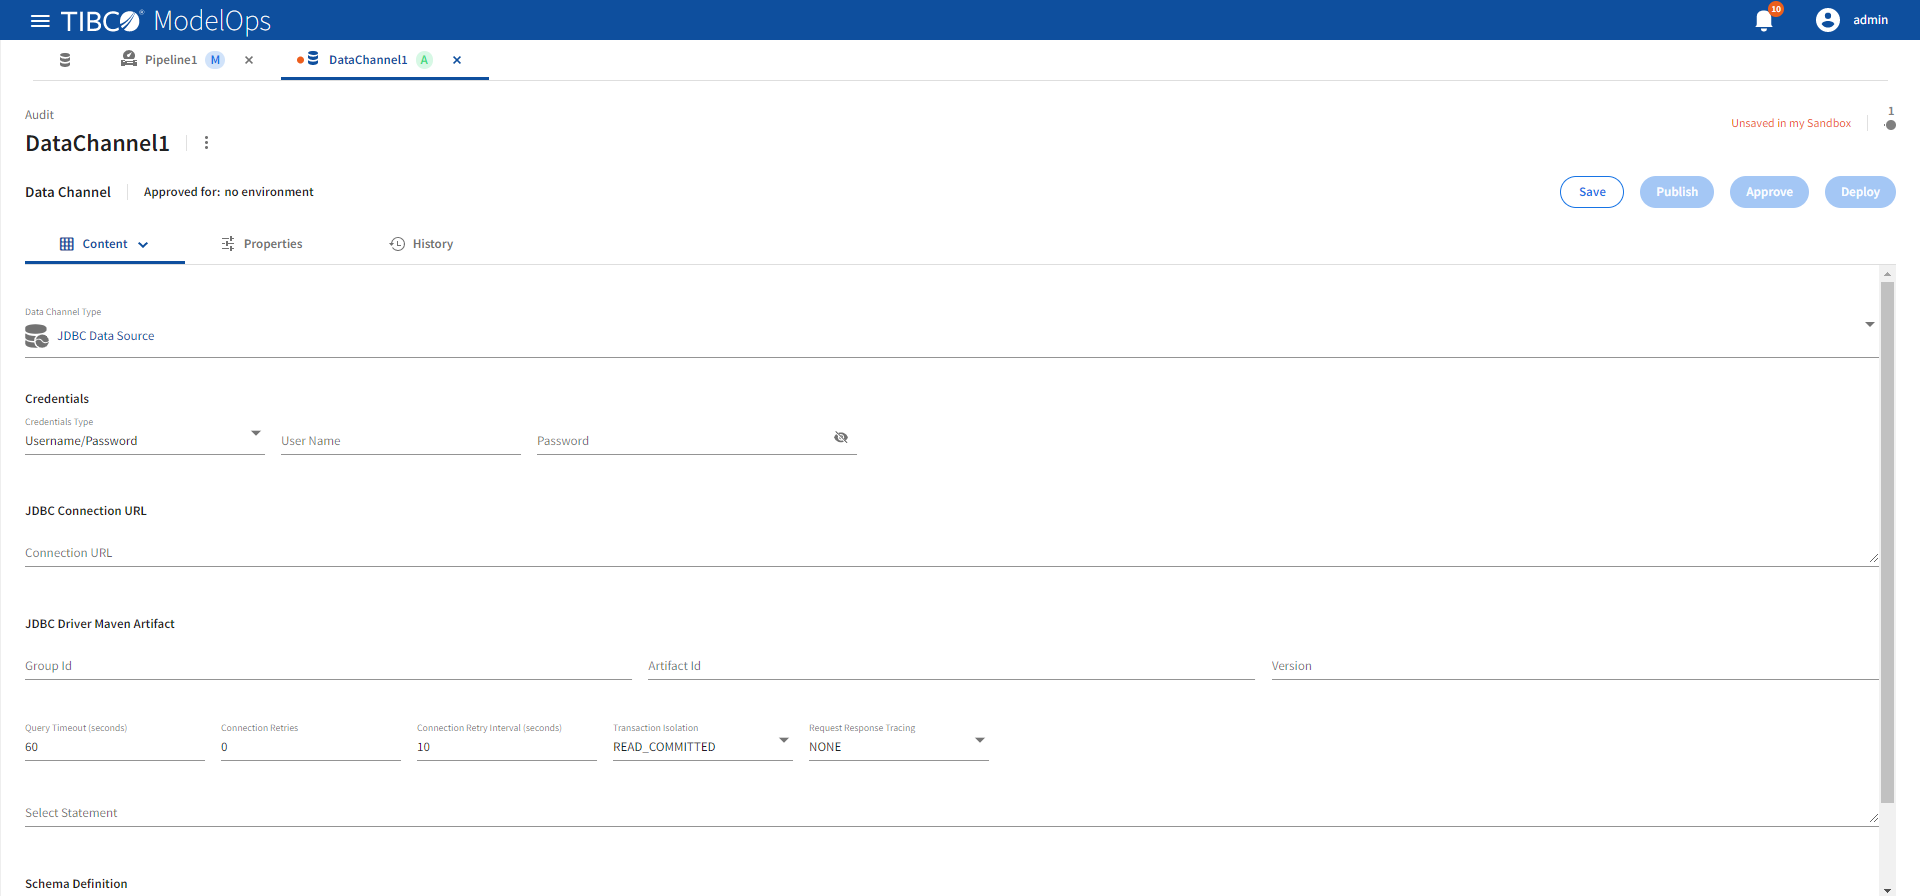Click the JDBC Connection URL heading
This screenshot has height=896, width=1920.
(86, 511)
